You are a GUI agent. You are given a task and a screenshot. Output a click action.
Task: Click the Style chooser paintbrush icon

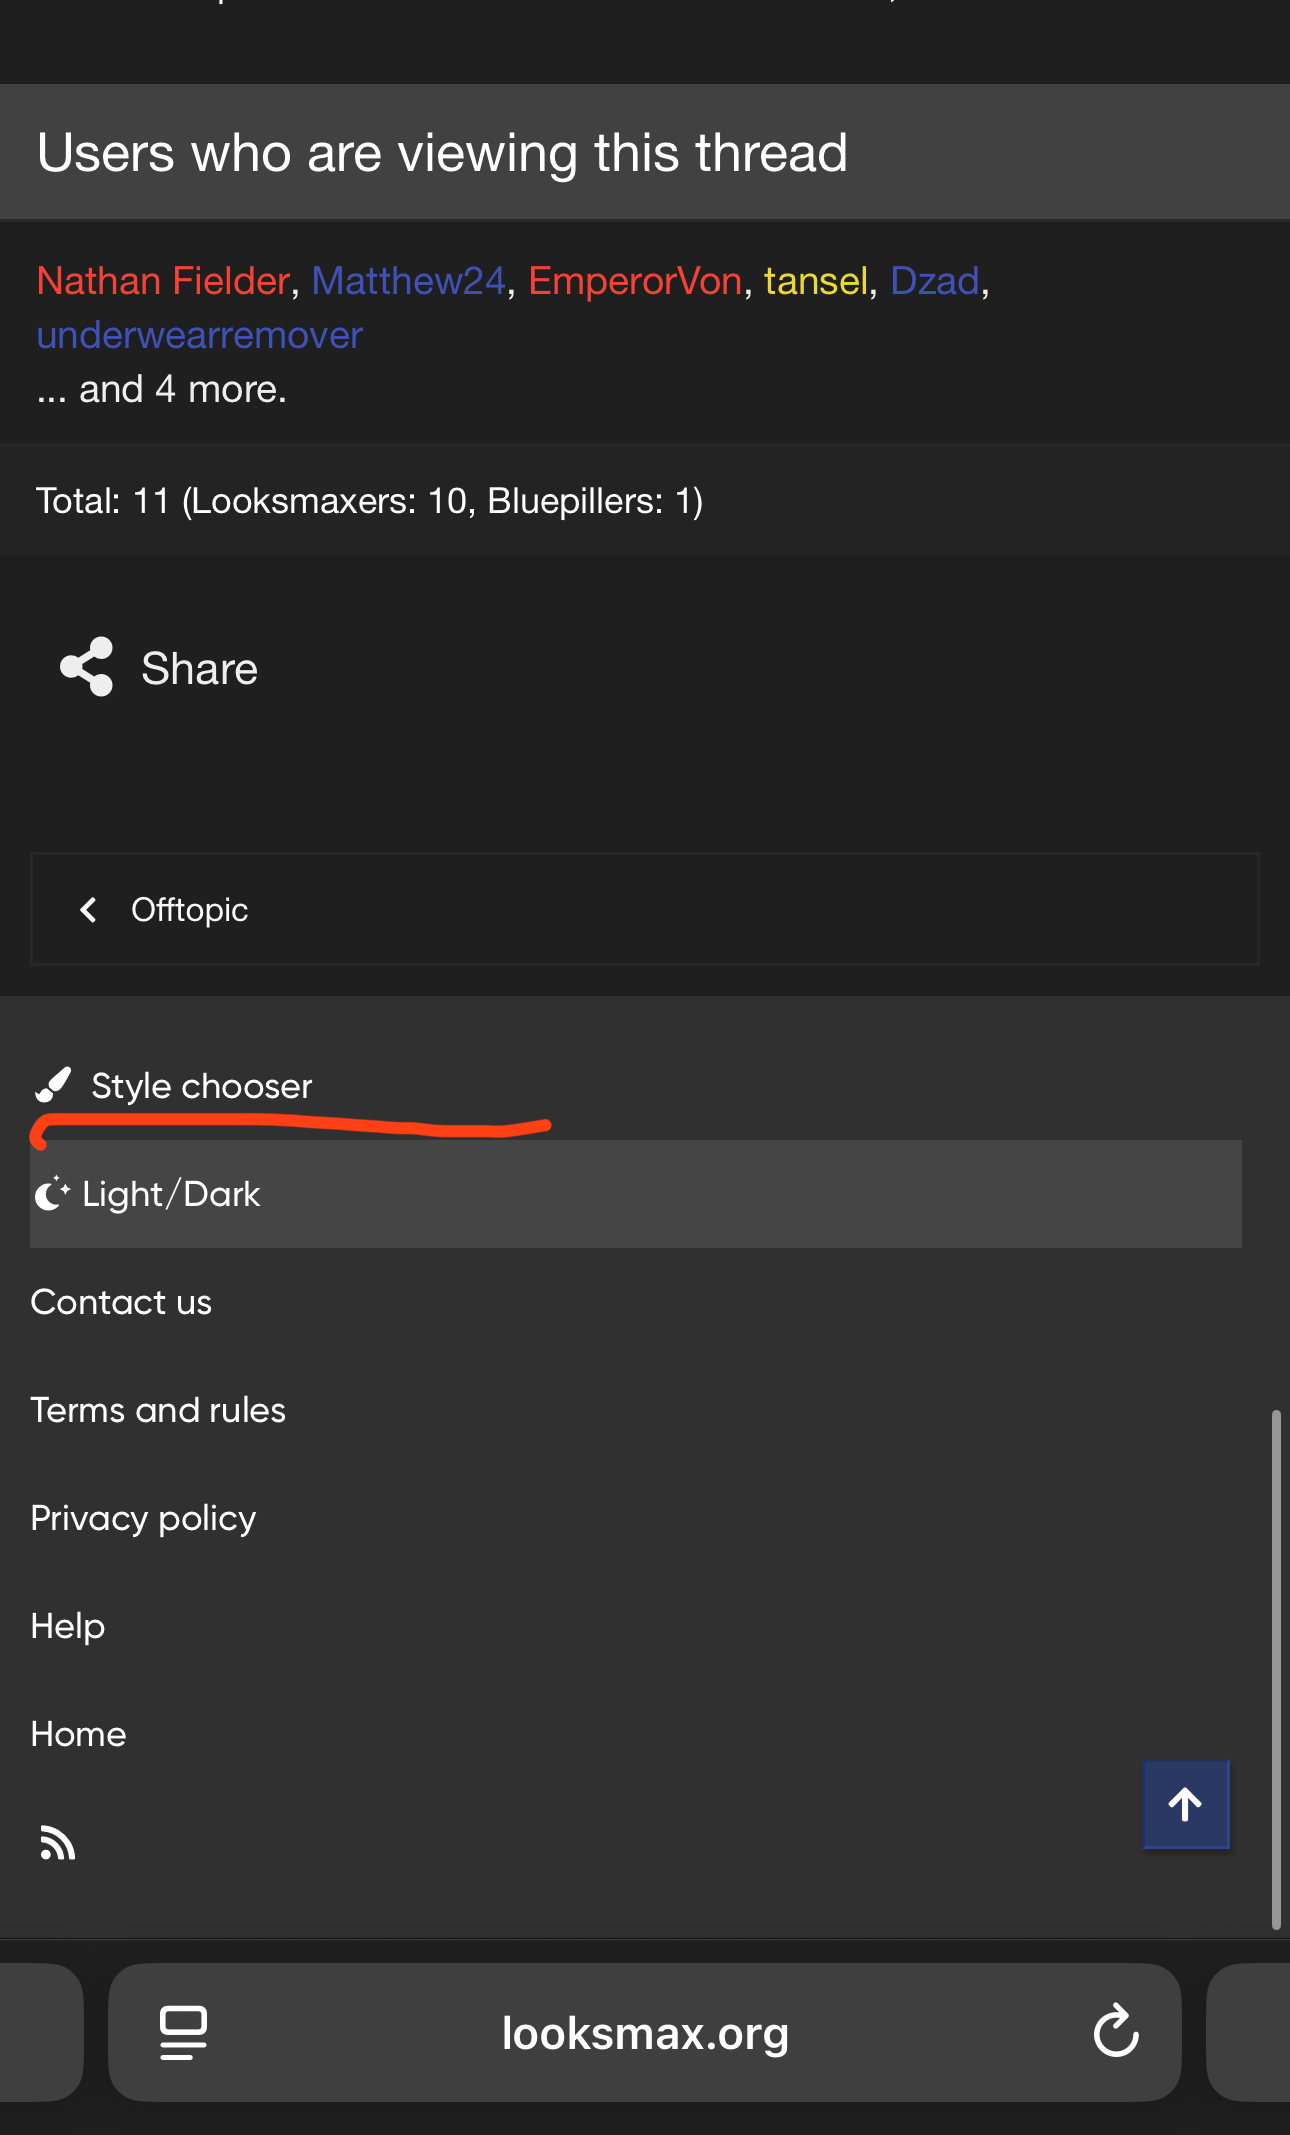54,1085
